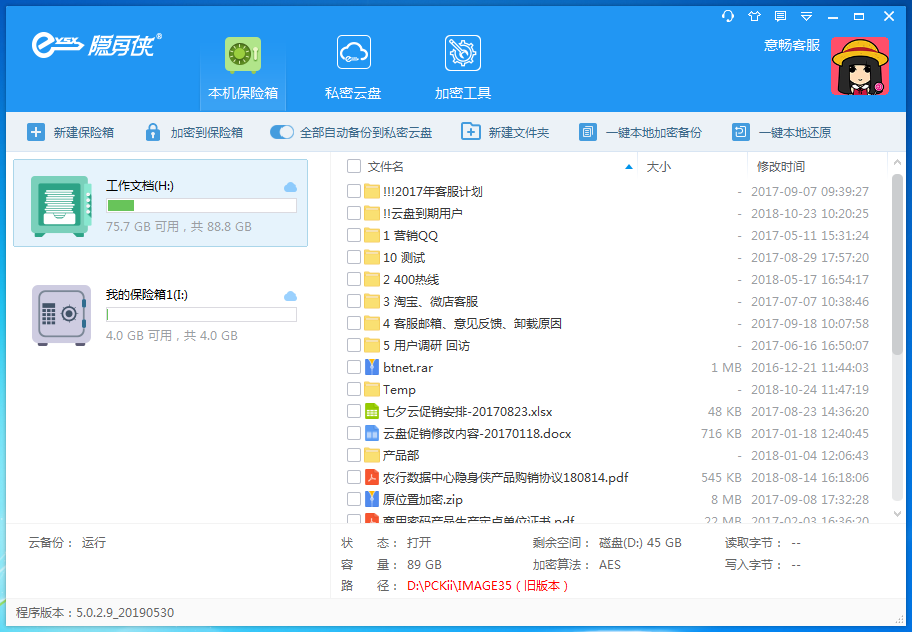Viewport: 912px width, 632px height.
Task: Click the capacity progress bar of 工作文档(H:)
Action: (200, 206)
